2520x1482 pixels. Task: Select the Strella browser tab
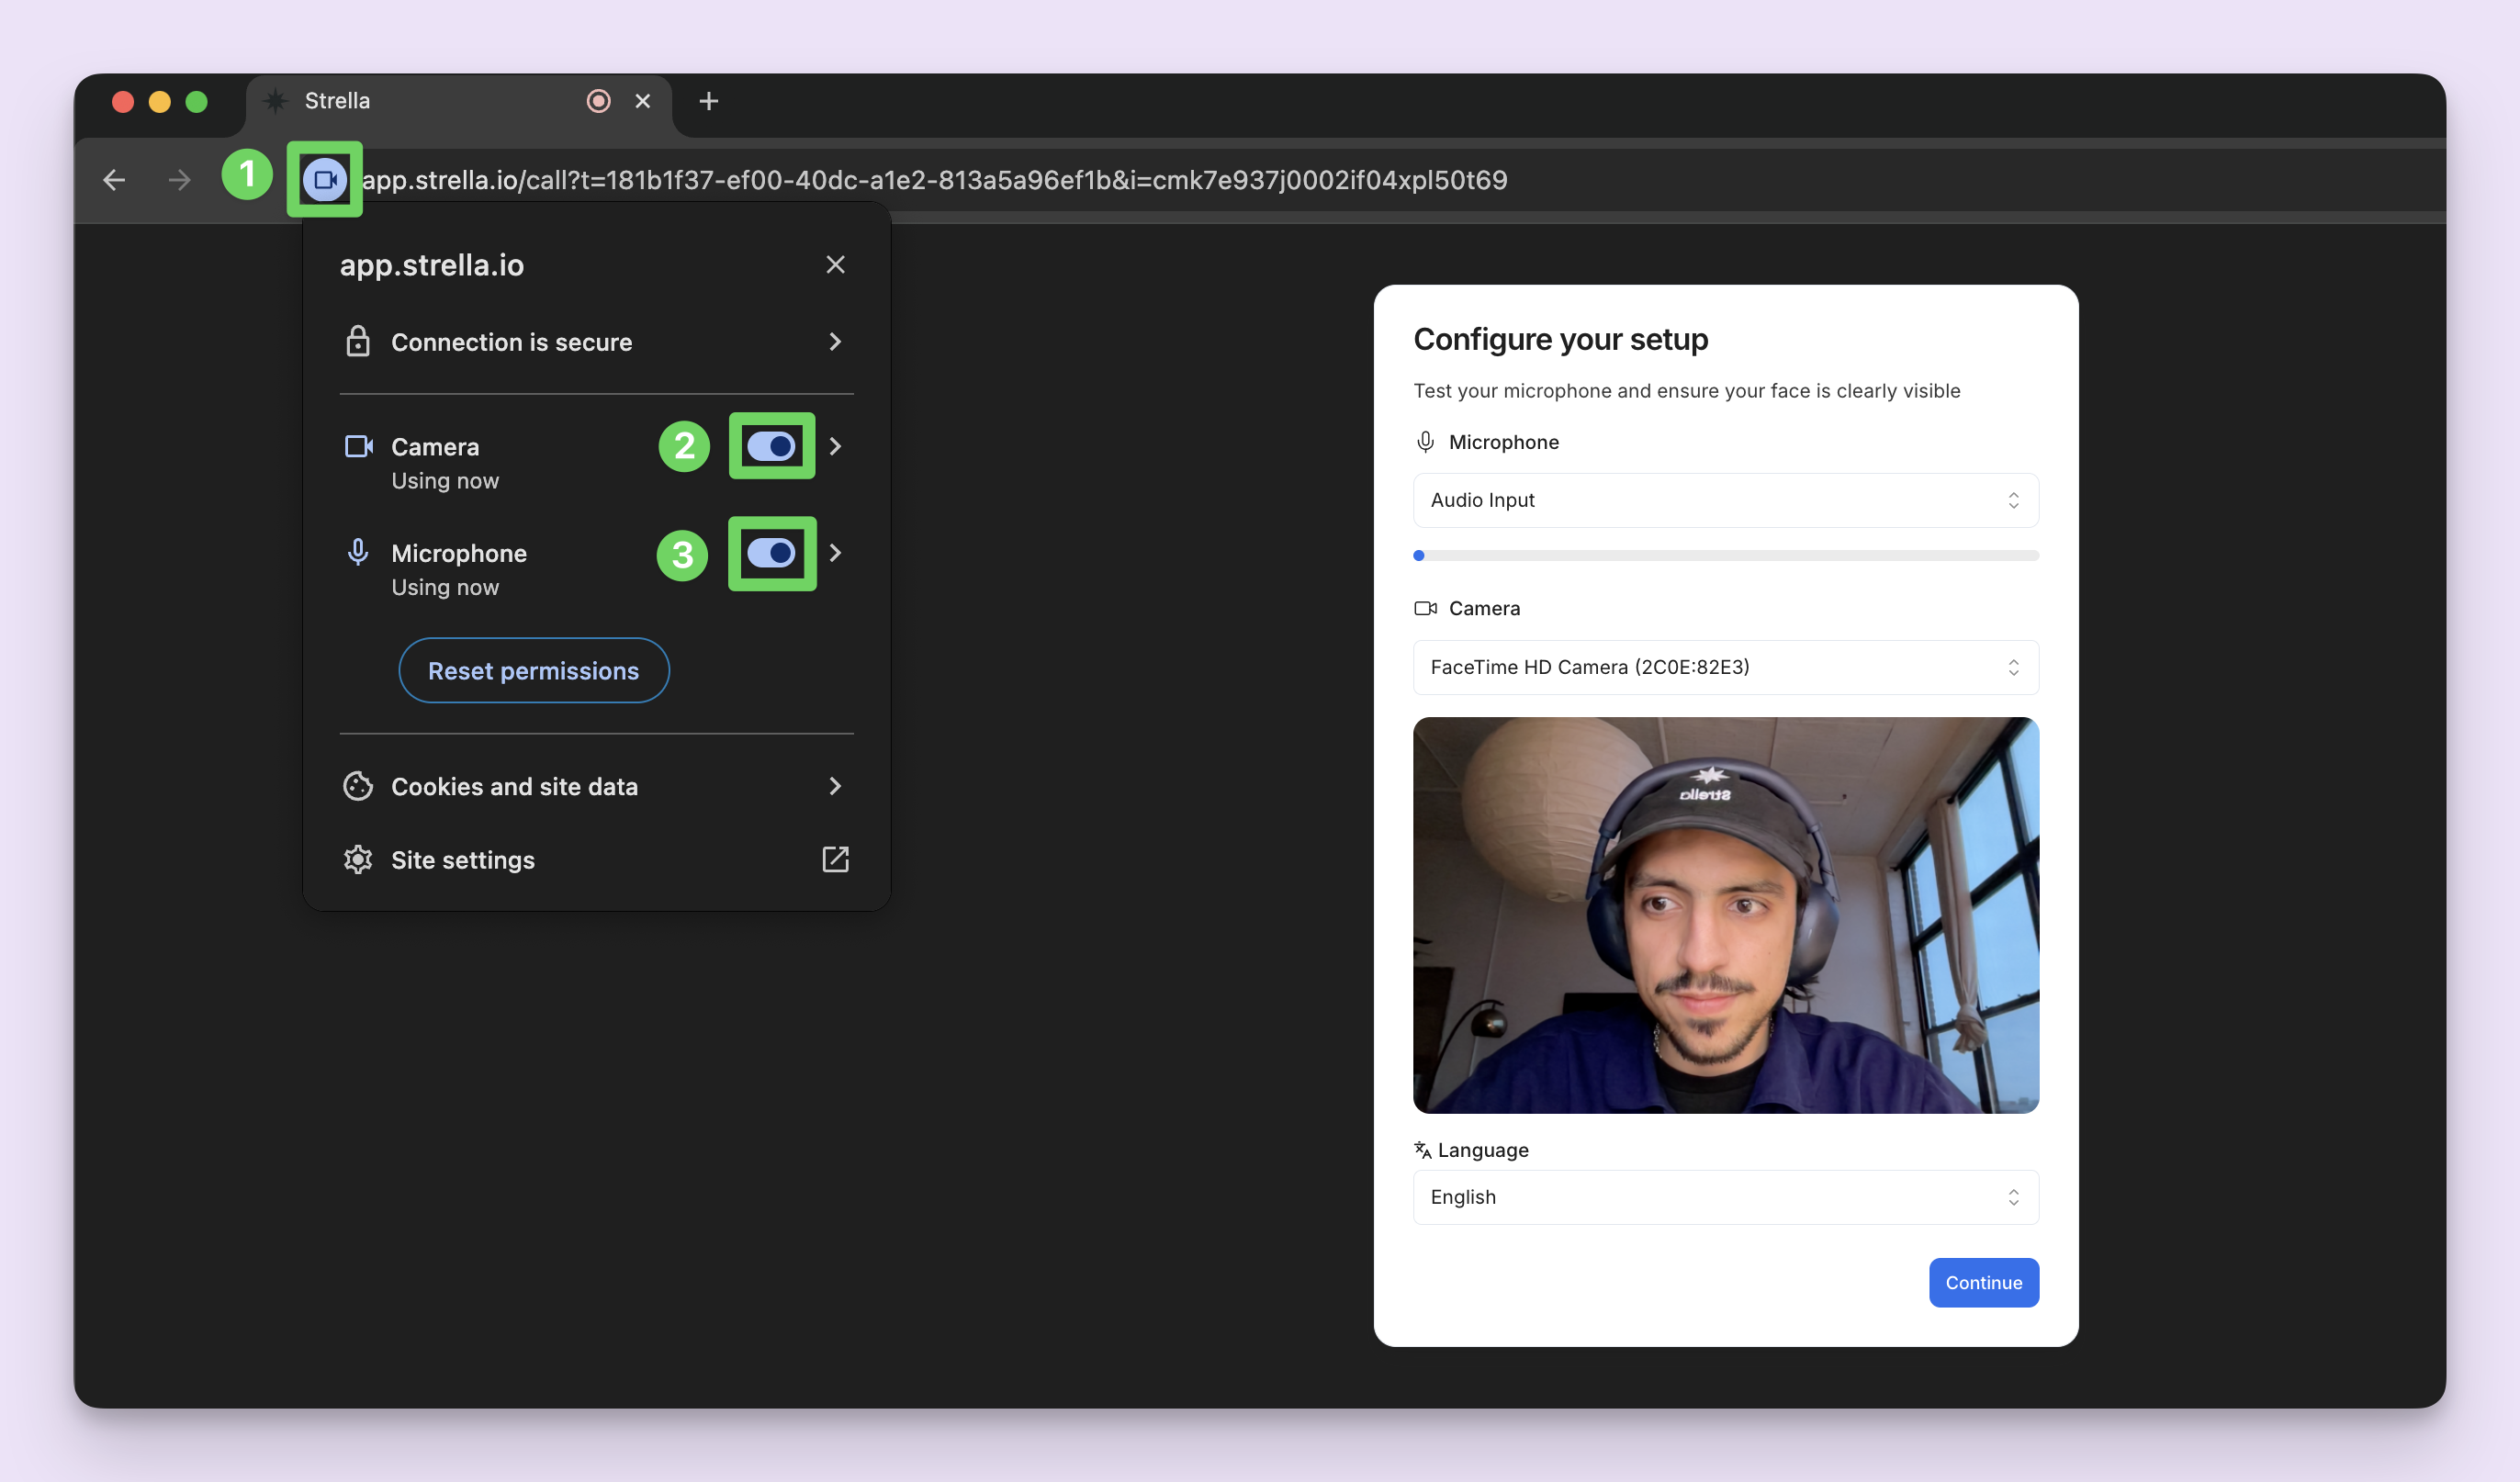pyautogui.click(x=420, y=101)
